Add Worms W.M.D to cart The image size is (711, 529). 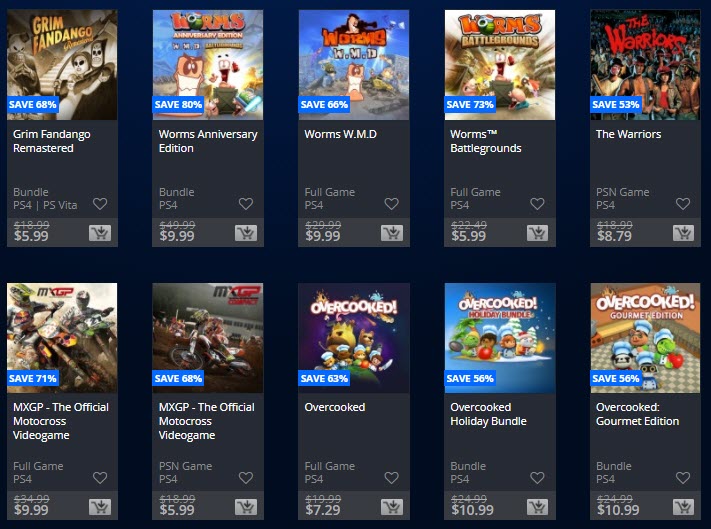(392, 233)
